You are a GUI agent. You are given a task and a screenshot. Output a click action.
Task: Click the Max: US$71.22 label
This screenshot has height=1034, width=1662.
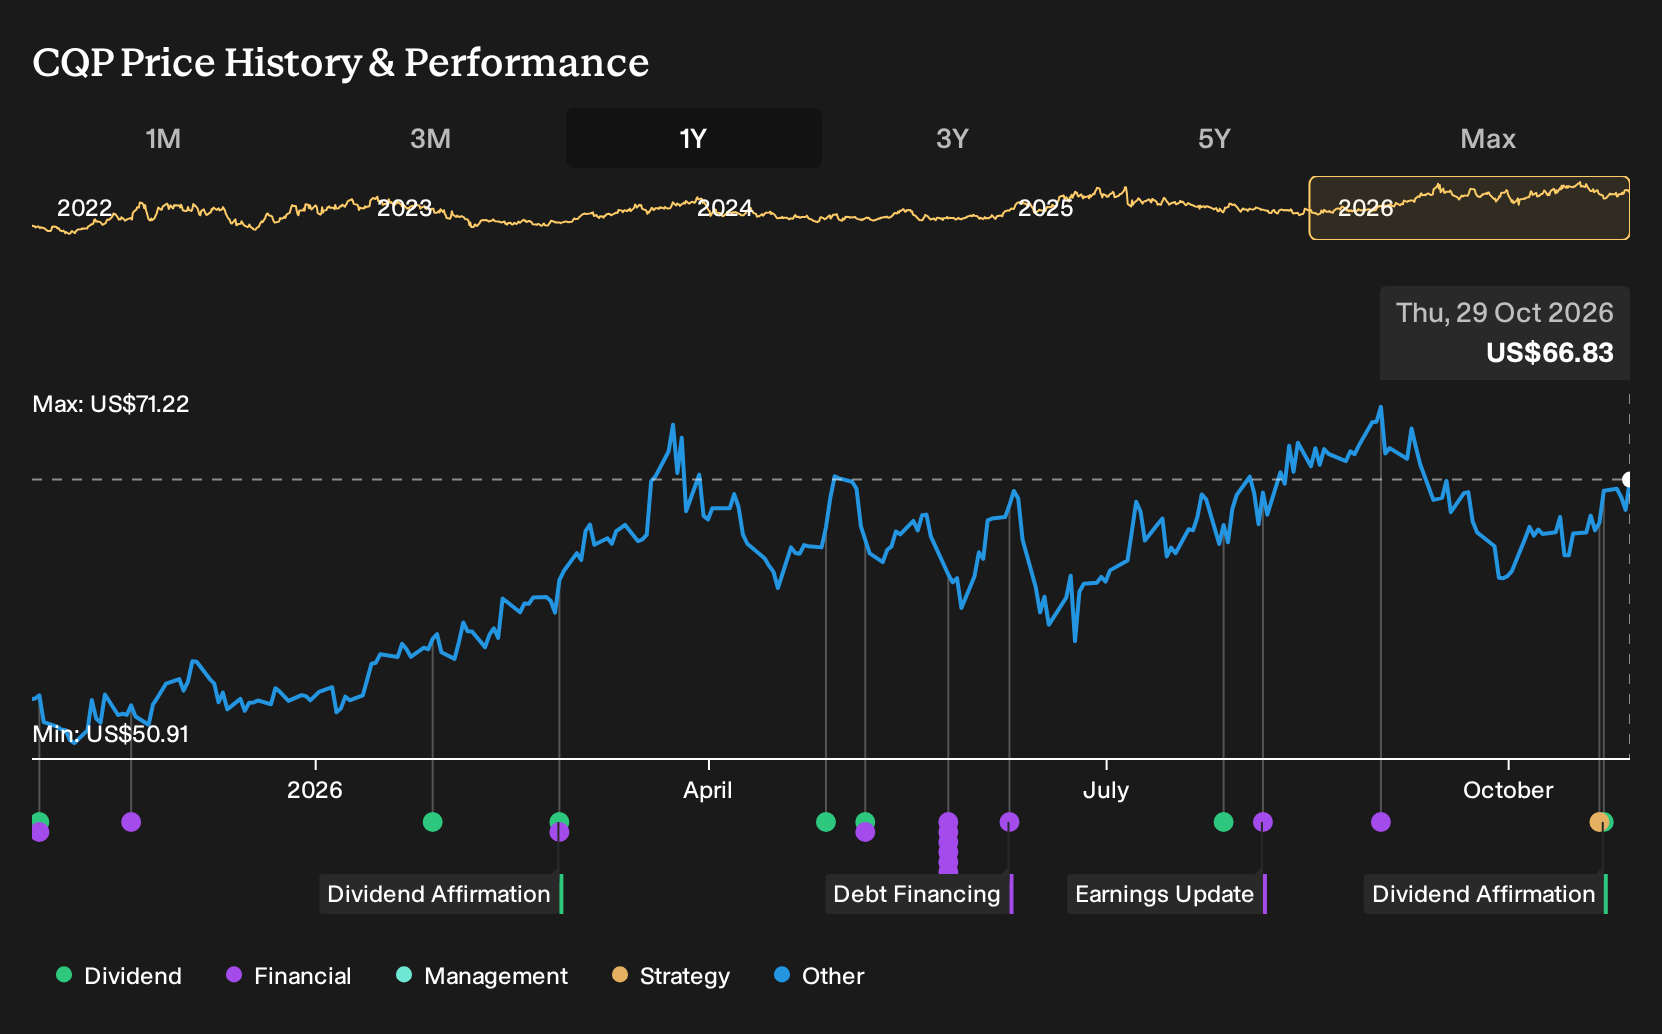tap(111, 404)
